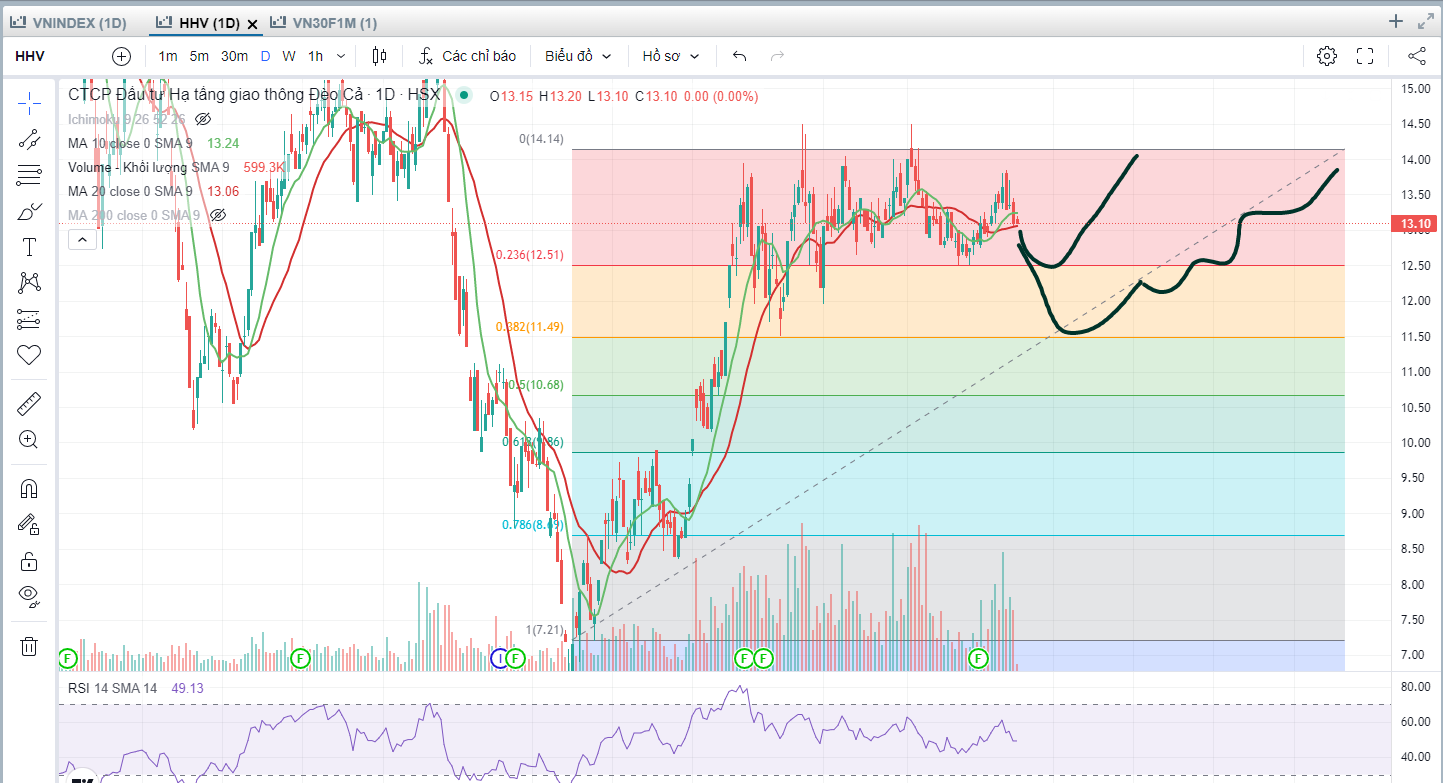Open the Fibonacci and horizontal lines tool
Viewport: 1443px width, 783px height.
pyautogui.click(x=29, y=175)
